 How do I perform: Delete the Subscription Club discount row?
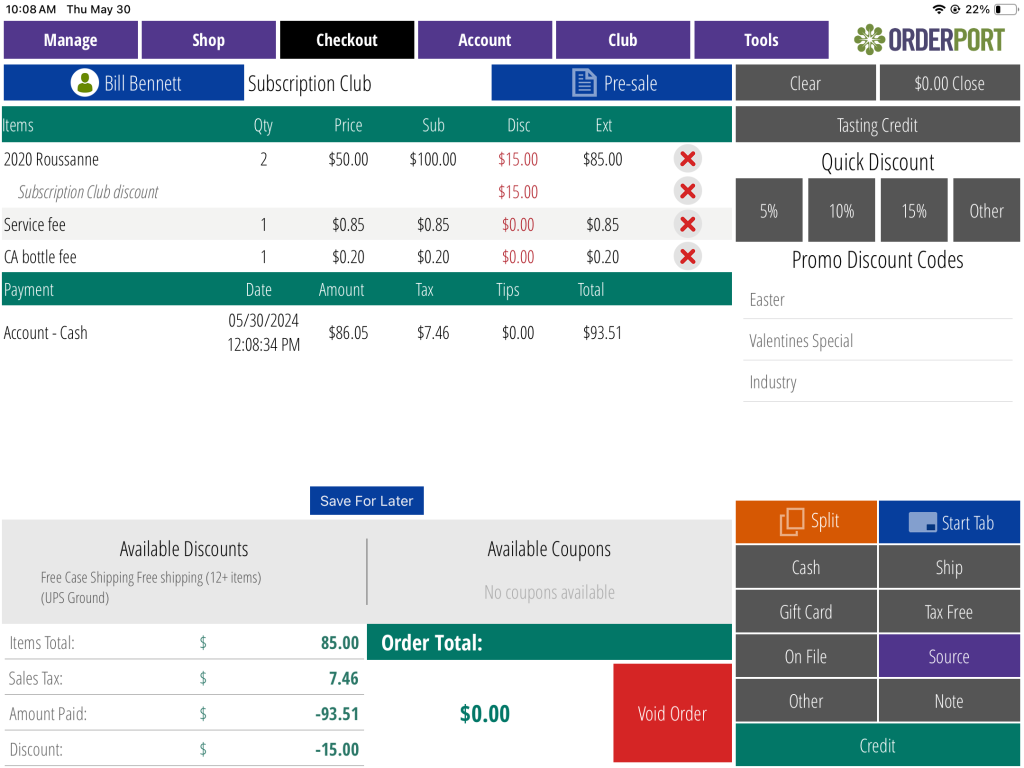(687, 192)
